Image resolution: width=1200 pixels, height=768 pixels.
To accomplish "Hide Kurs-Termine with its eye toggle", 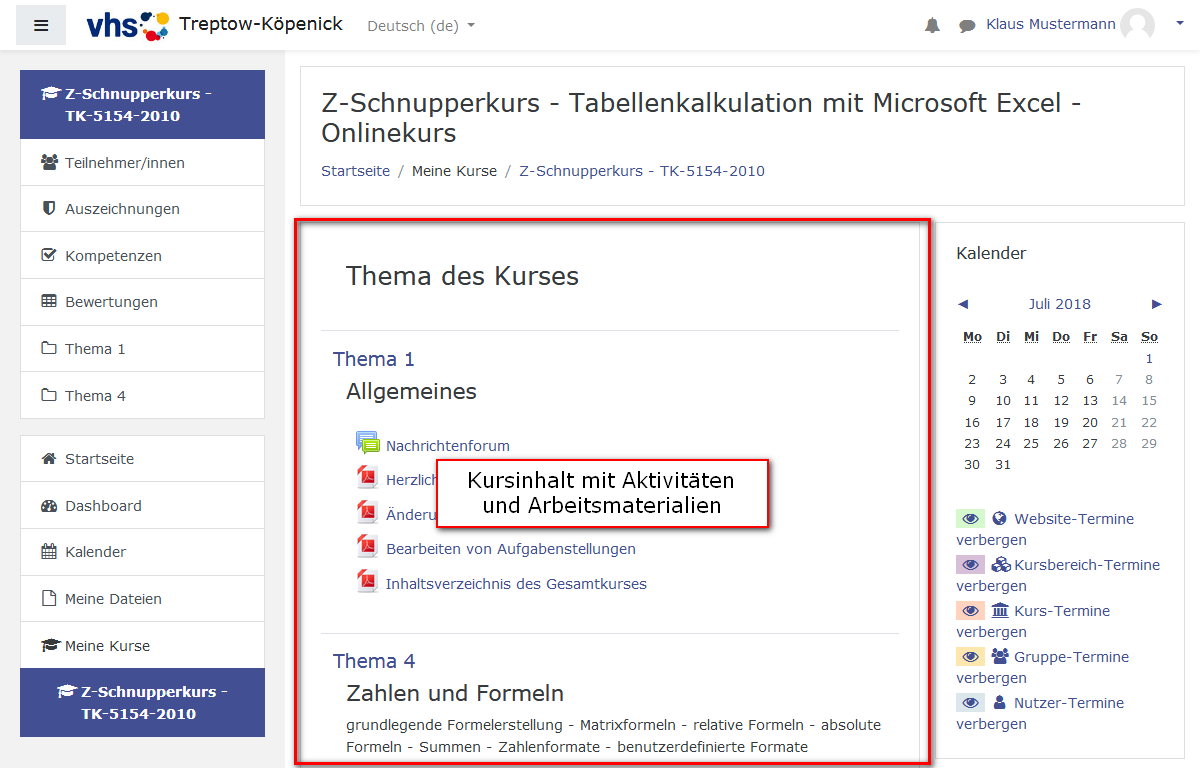I will 971,611.
